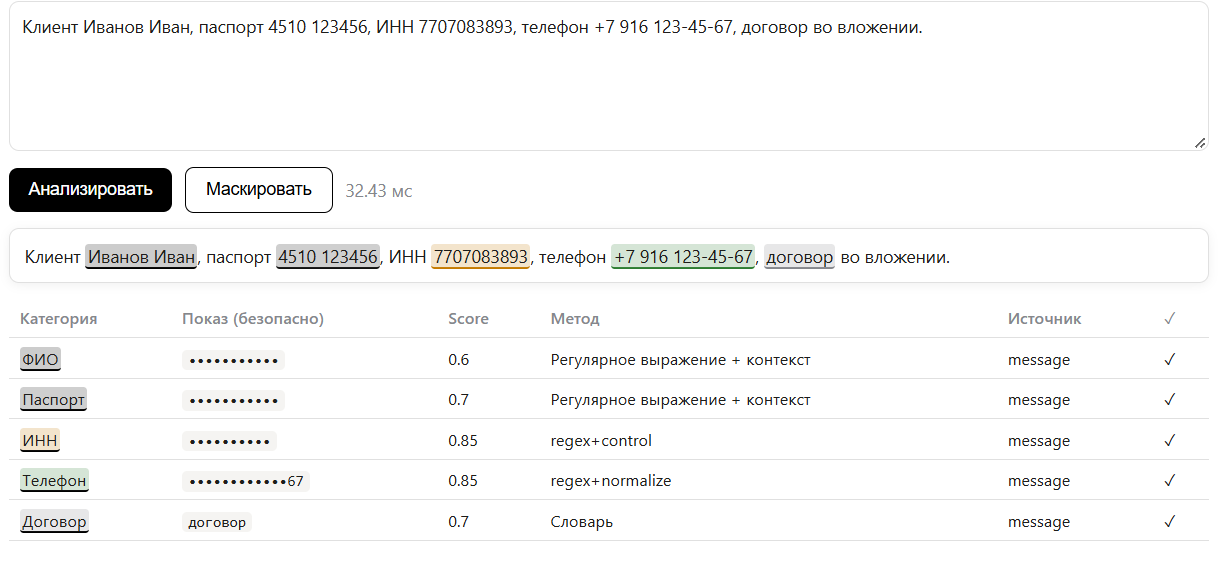The width and height of the screenshot is (1228, 570).
Task: Select highlighted word договор in preview
Action: pos(799,257)
